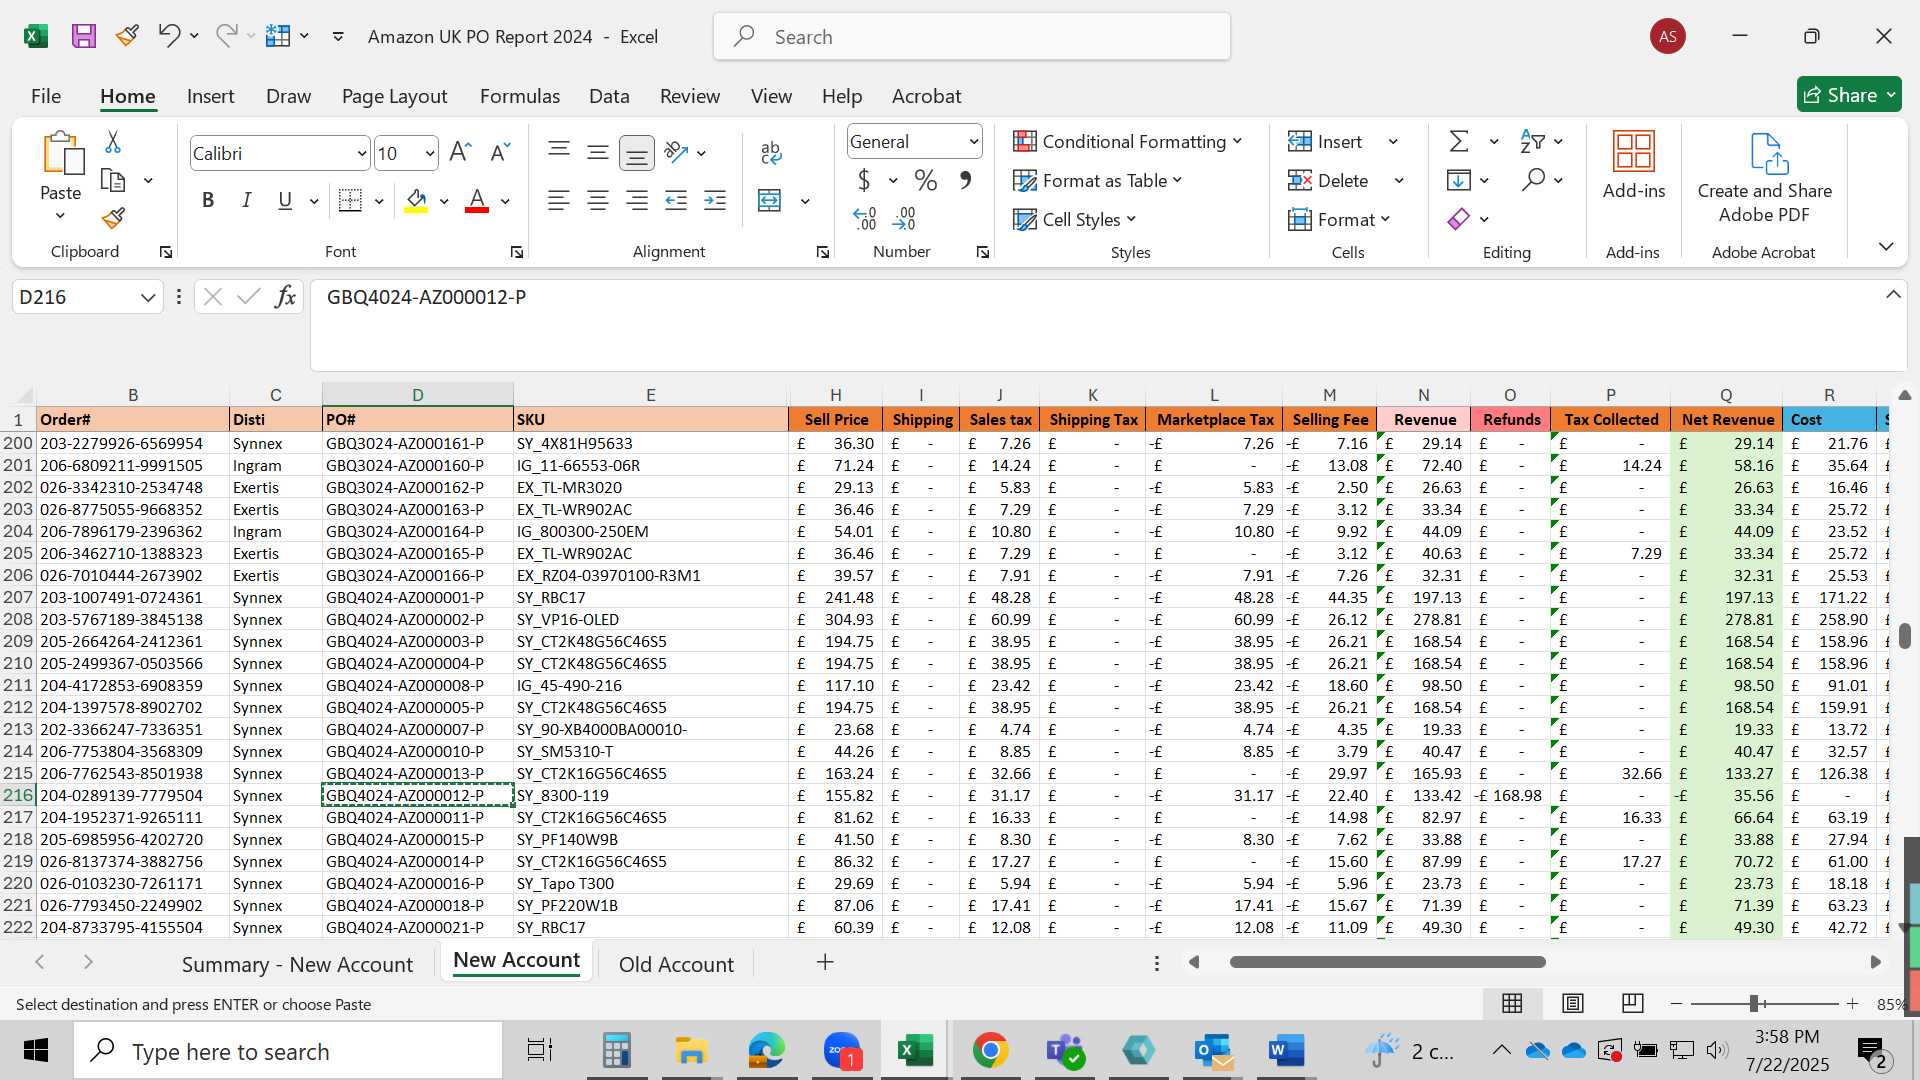Open the Add-ins icon

(x=1634, y=152)
